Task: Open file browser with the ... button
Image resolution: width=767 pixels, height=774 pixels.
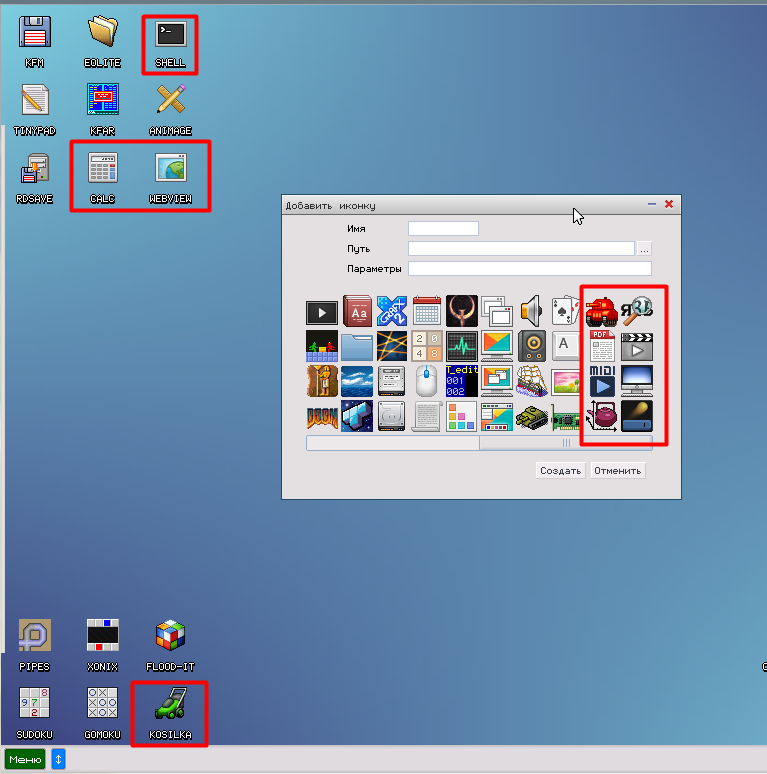Action: click(x=644, y=249)
